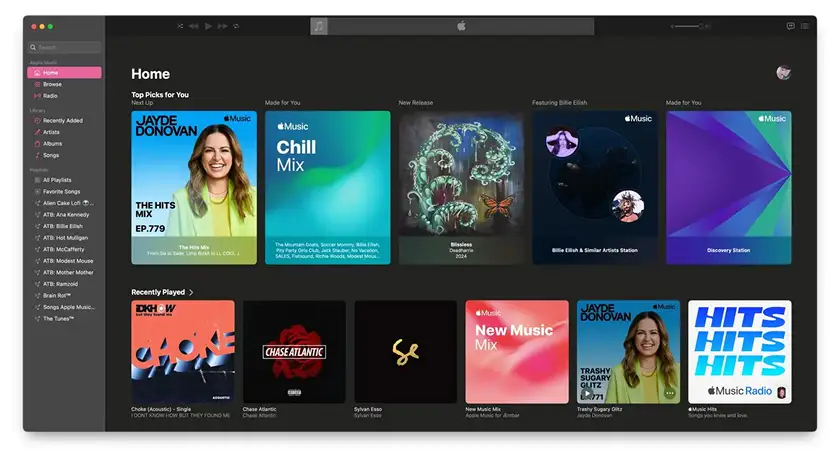Open the account profile avatar
The width and height of the screenshot is (840, 462).
pyautogui.click(x=783, y=73)
